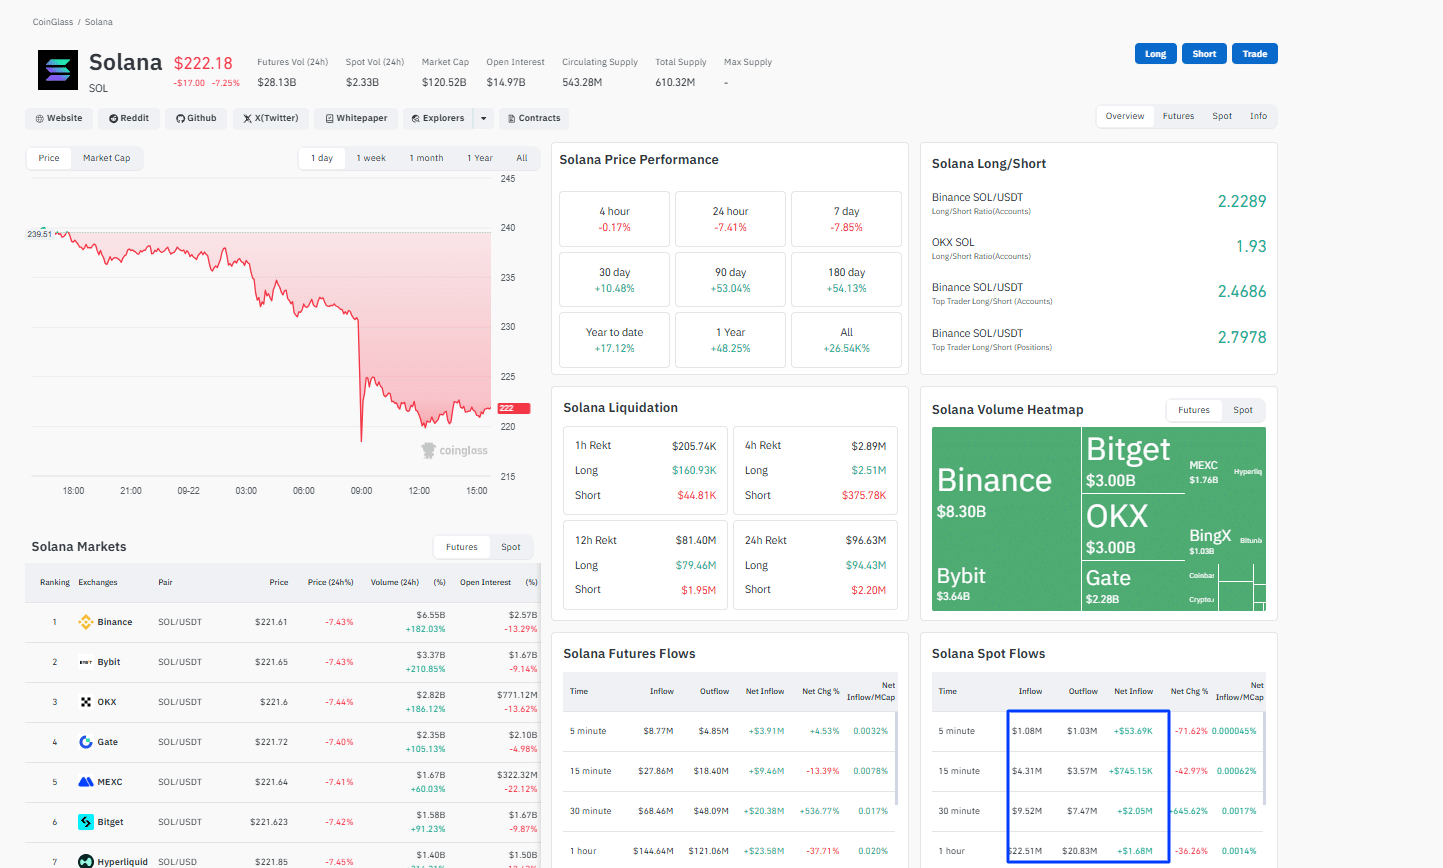The height and width of the screenshot is (868, 1443).
Task: Click the Gate tile in volume heatmap
Action: [x=1133, y=586]
